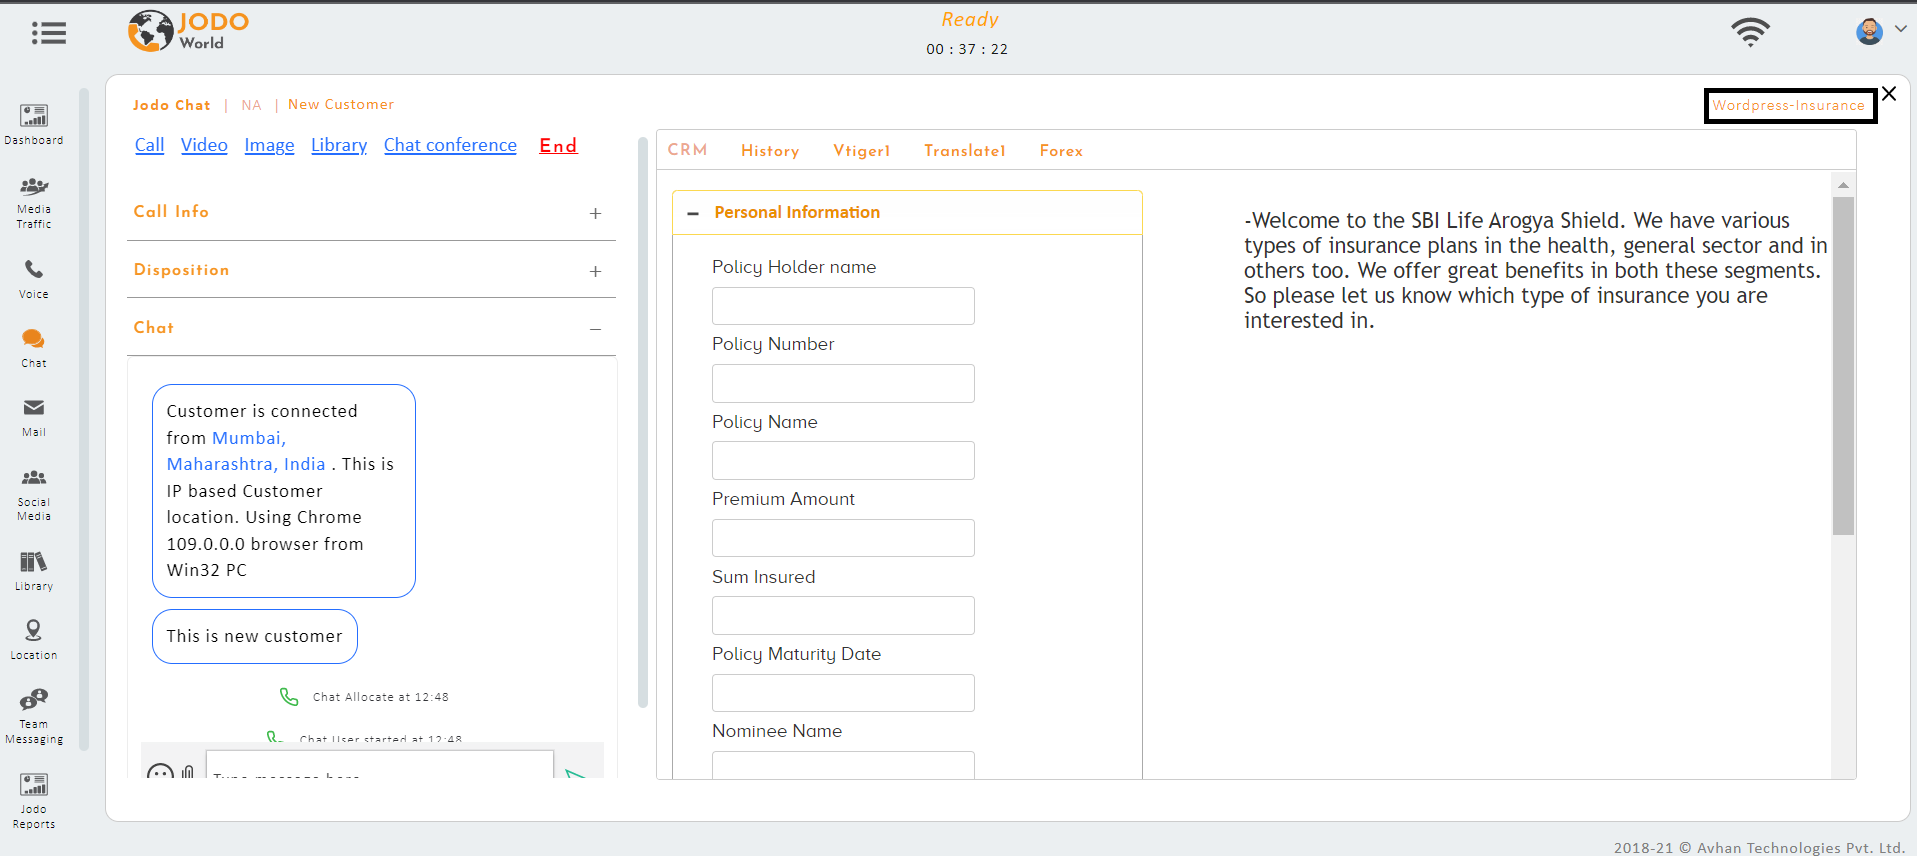Click the left chat panel scrollbar

point(643,422)
